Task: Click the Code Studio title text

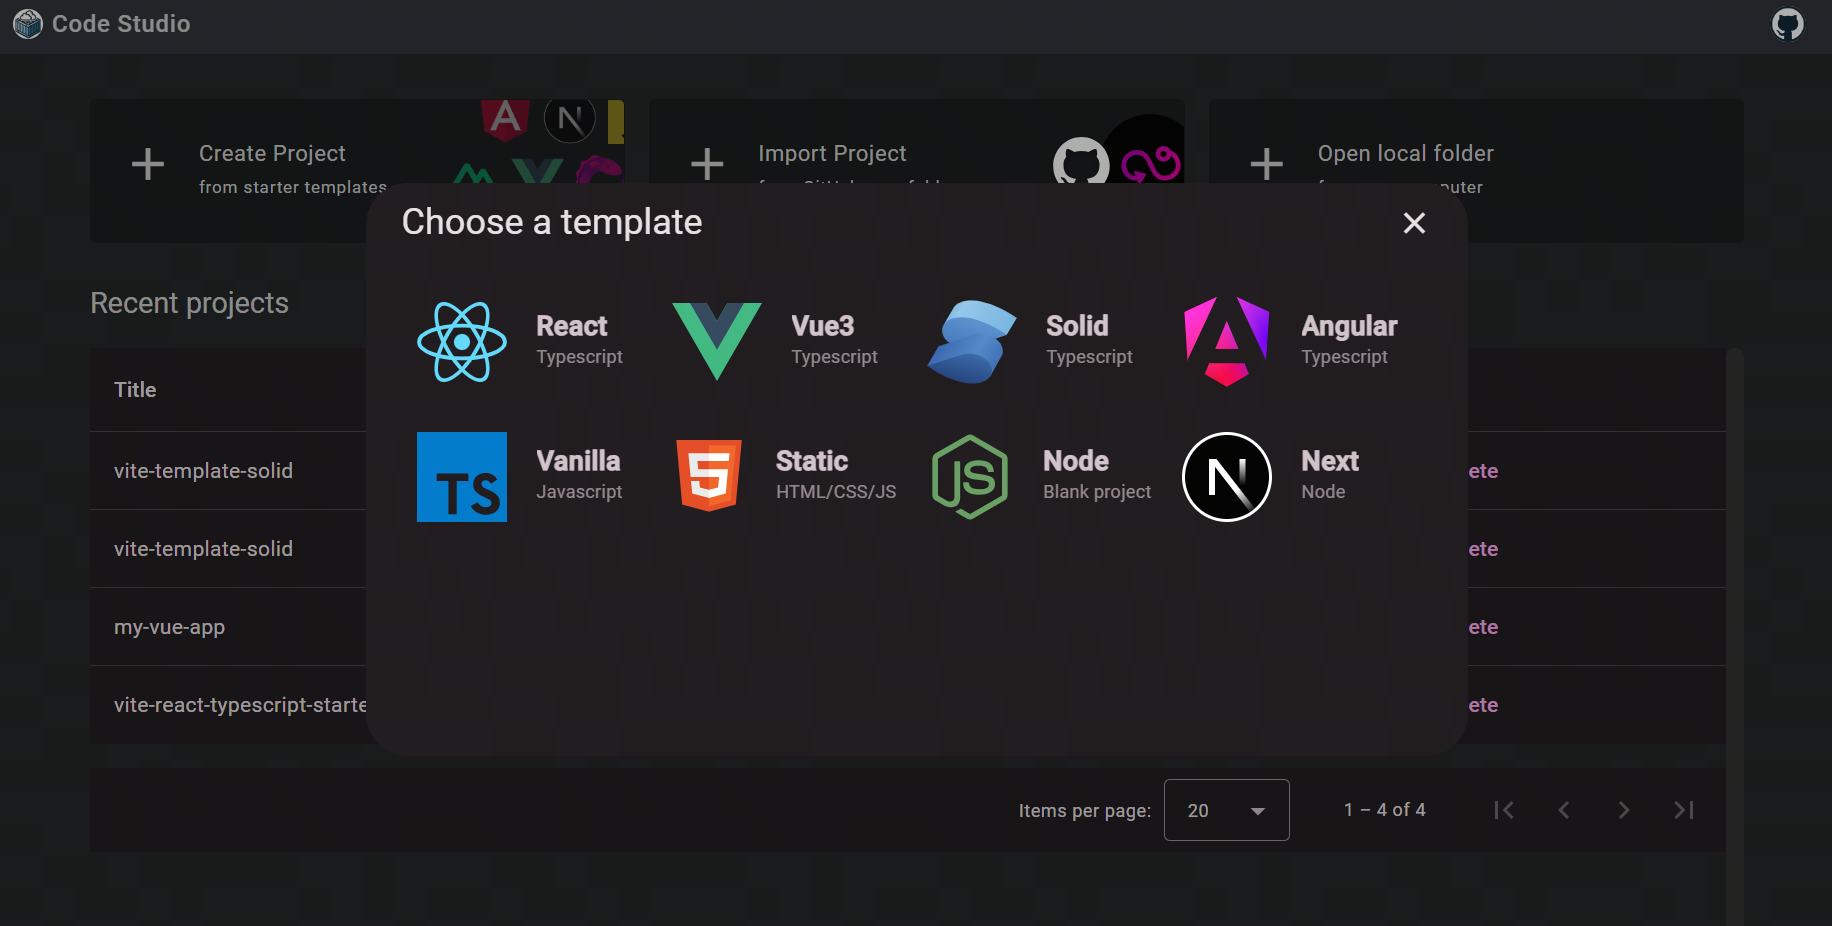Action: coord(121,24)
